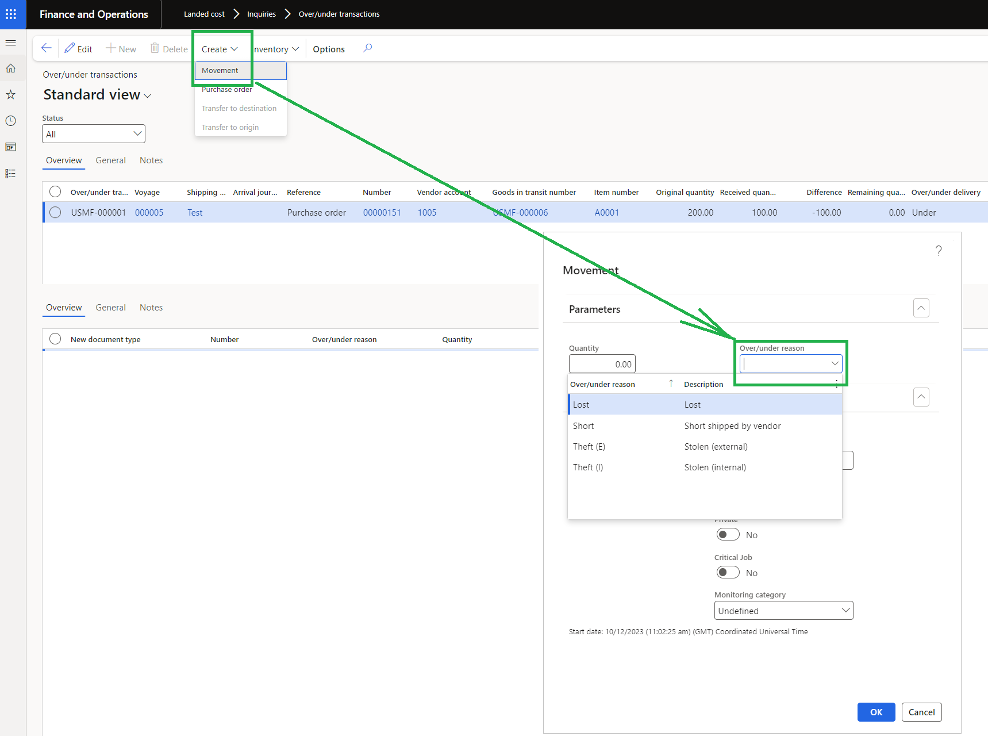The height and width of the screenshot is (737, 989).
Task: Open the Status dropdown set to All
Action: [x=94, y=133]
